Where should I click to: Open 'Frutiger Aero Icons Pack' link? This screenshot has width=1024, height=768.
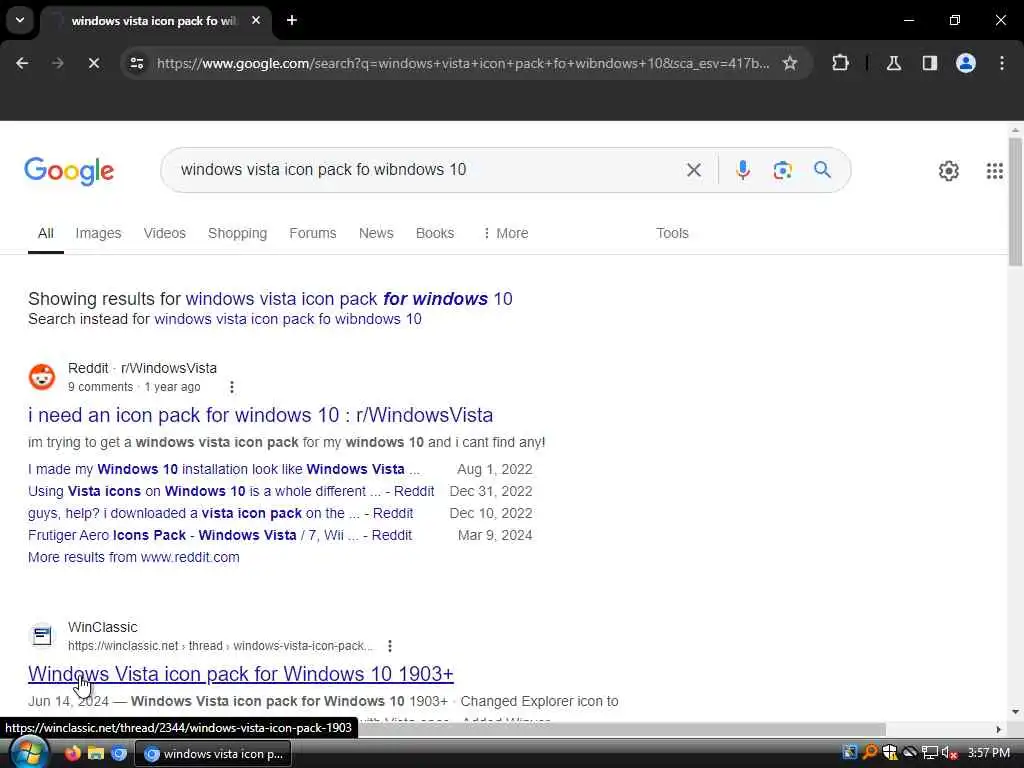(x=220, y=536)
